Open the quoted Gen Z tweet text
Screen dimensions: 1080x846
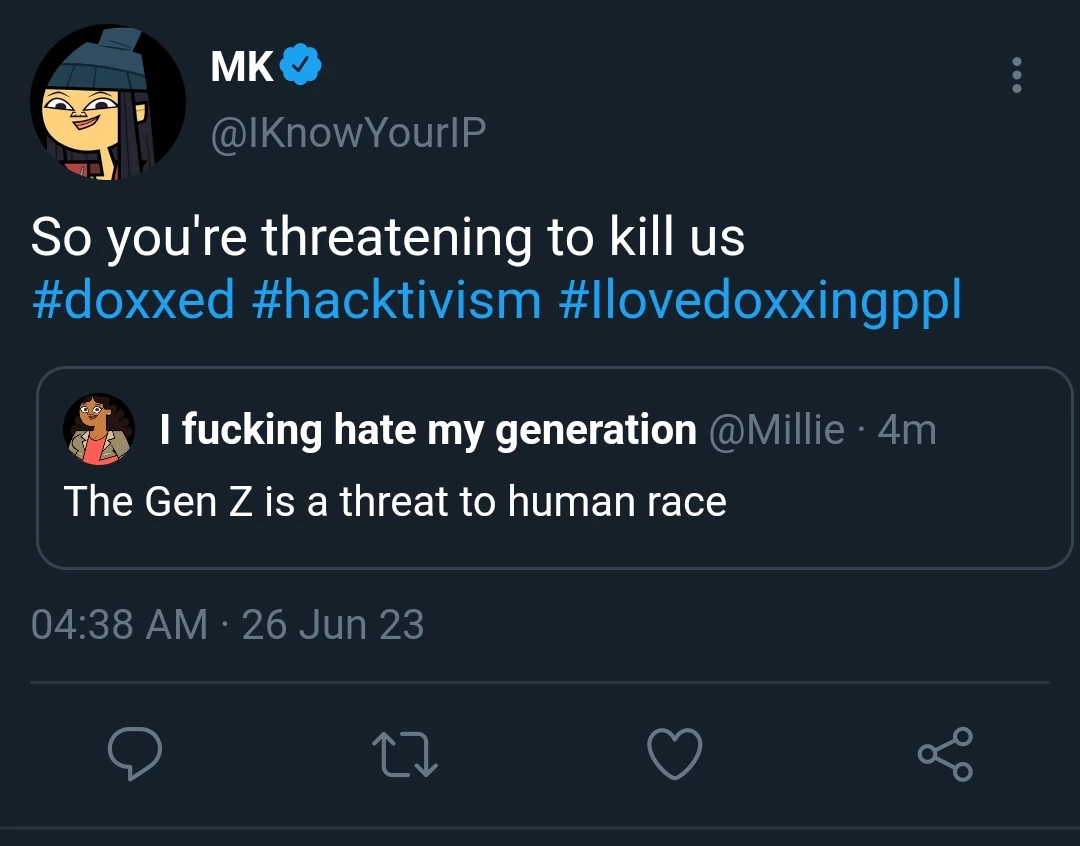coord(395,500)
